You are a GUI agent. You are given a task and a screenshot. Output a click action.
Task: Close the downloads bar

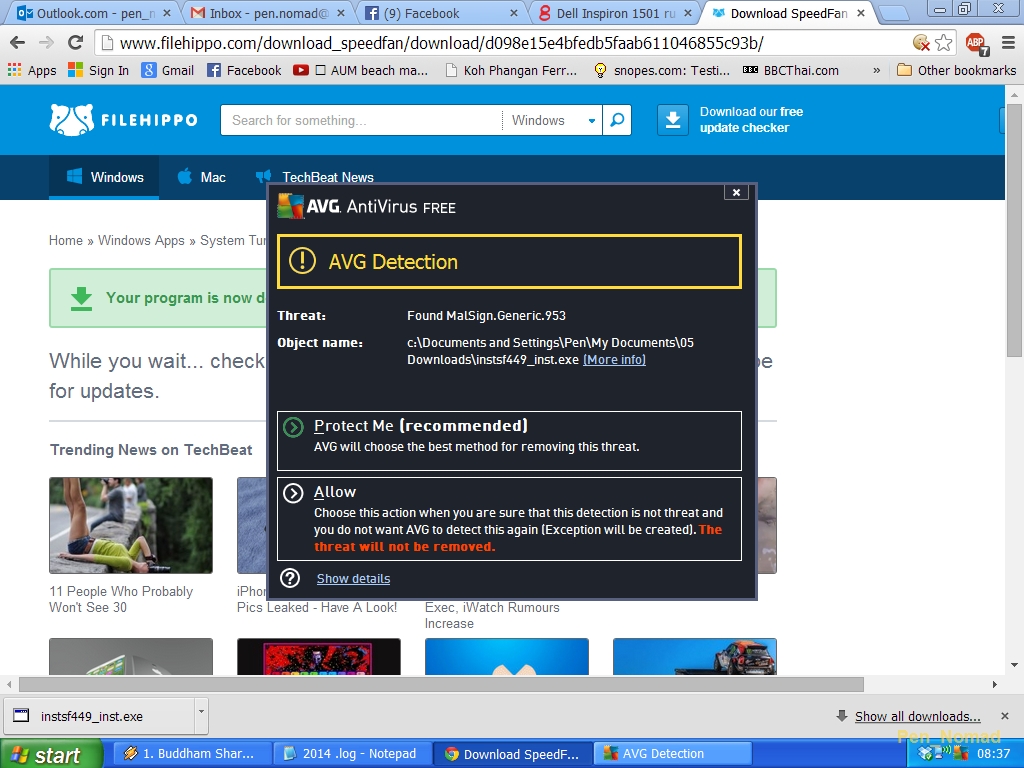click(x=1004, y=716)
